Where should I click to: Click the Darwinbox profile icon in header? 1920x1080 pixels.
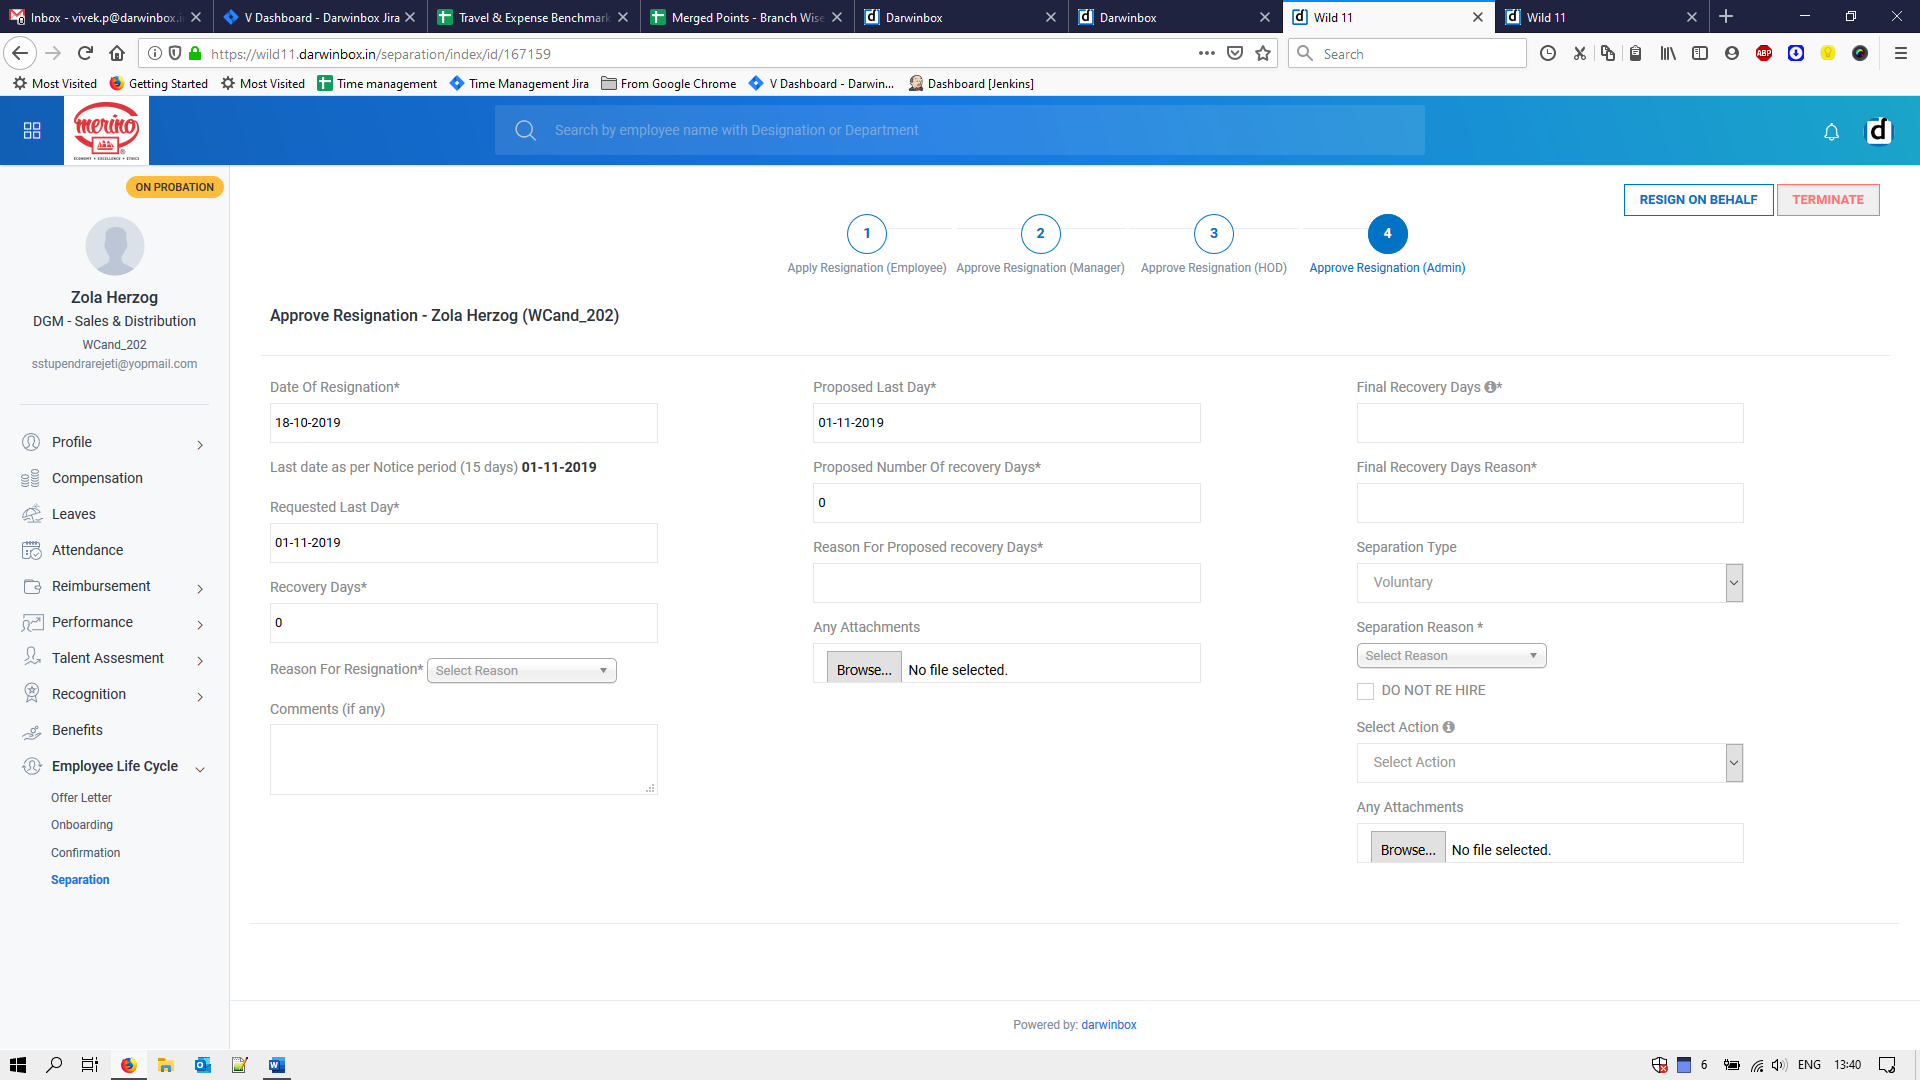pos(1878,131)
